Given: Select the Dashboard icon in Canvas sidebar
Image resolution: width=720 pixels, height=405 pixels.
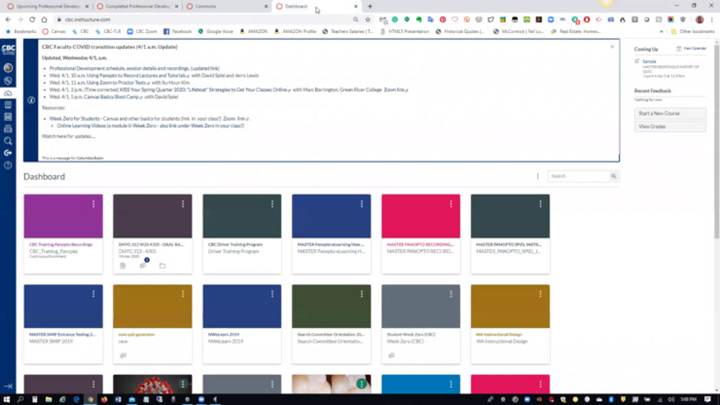Looking at the screenshot, I should click(8, 93).
